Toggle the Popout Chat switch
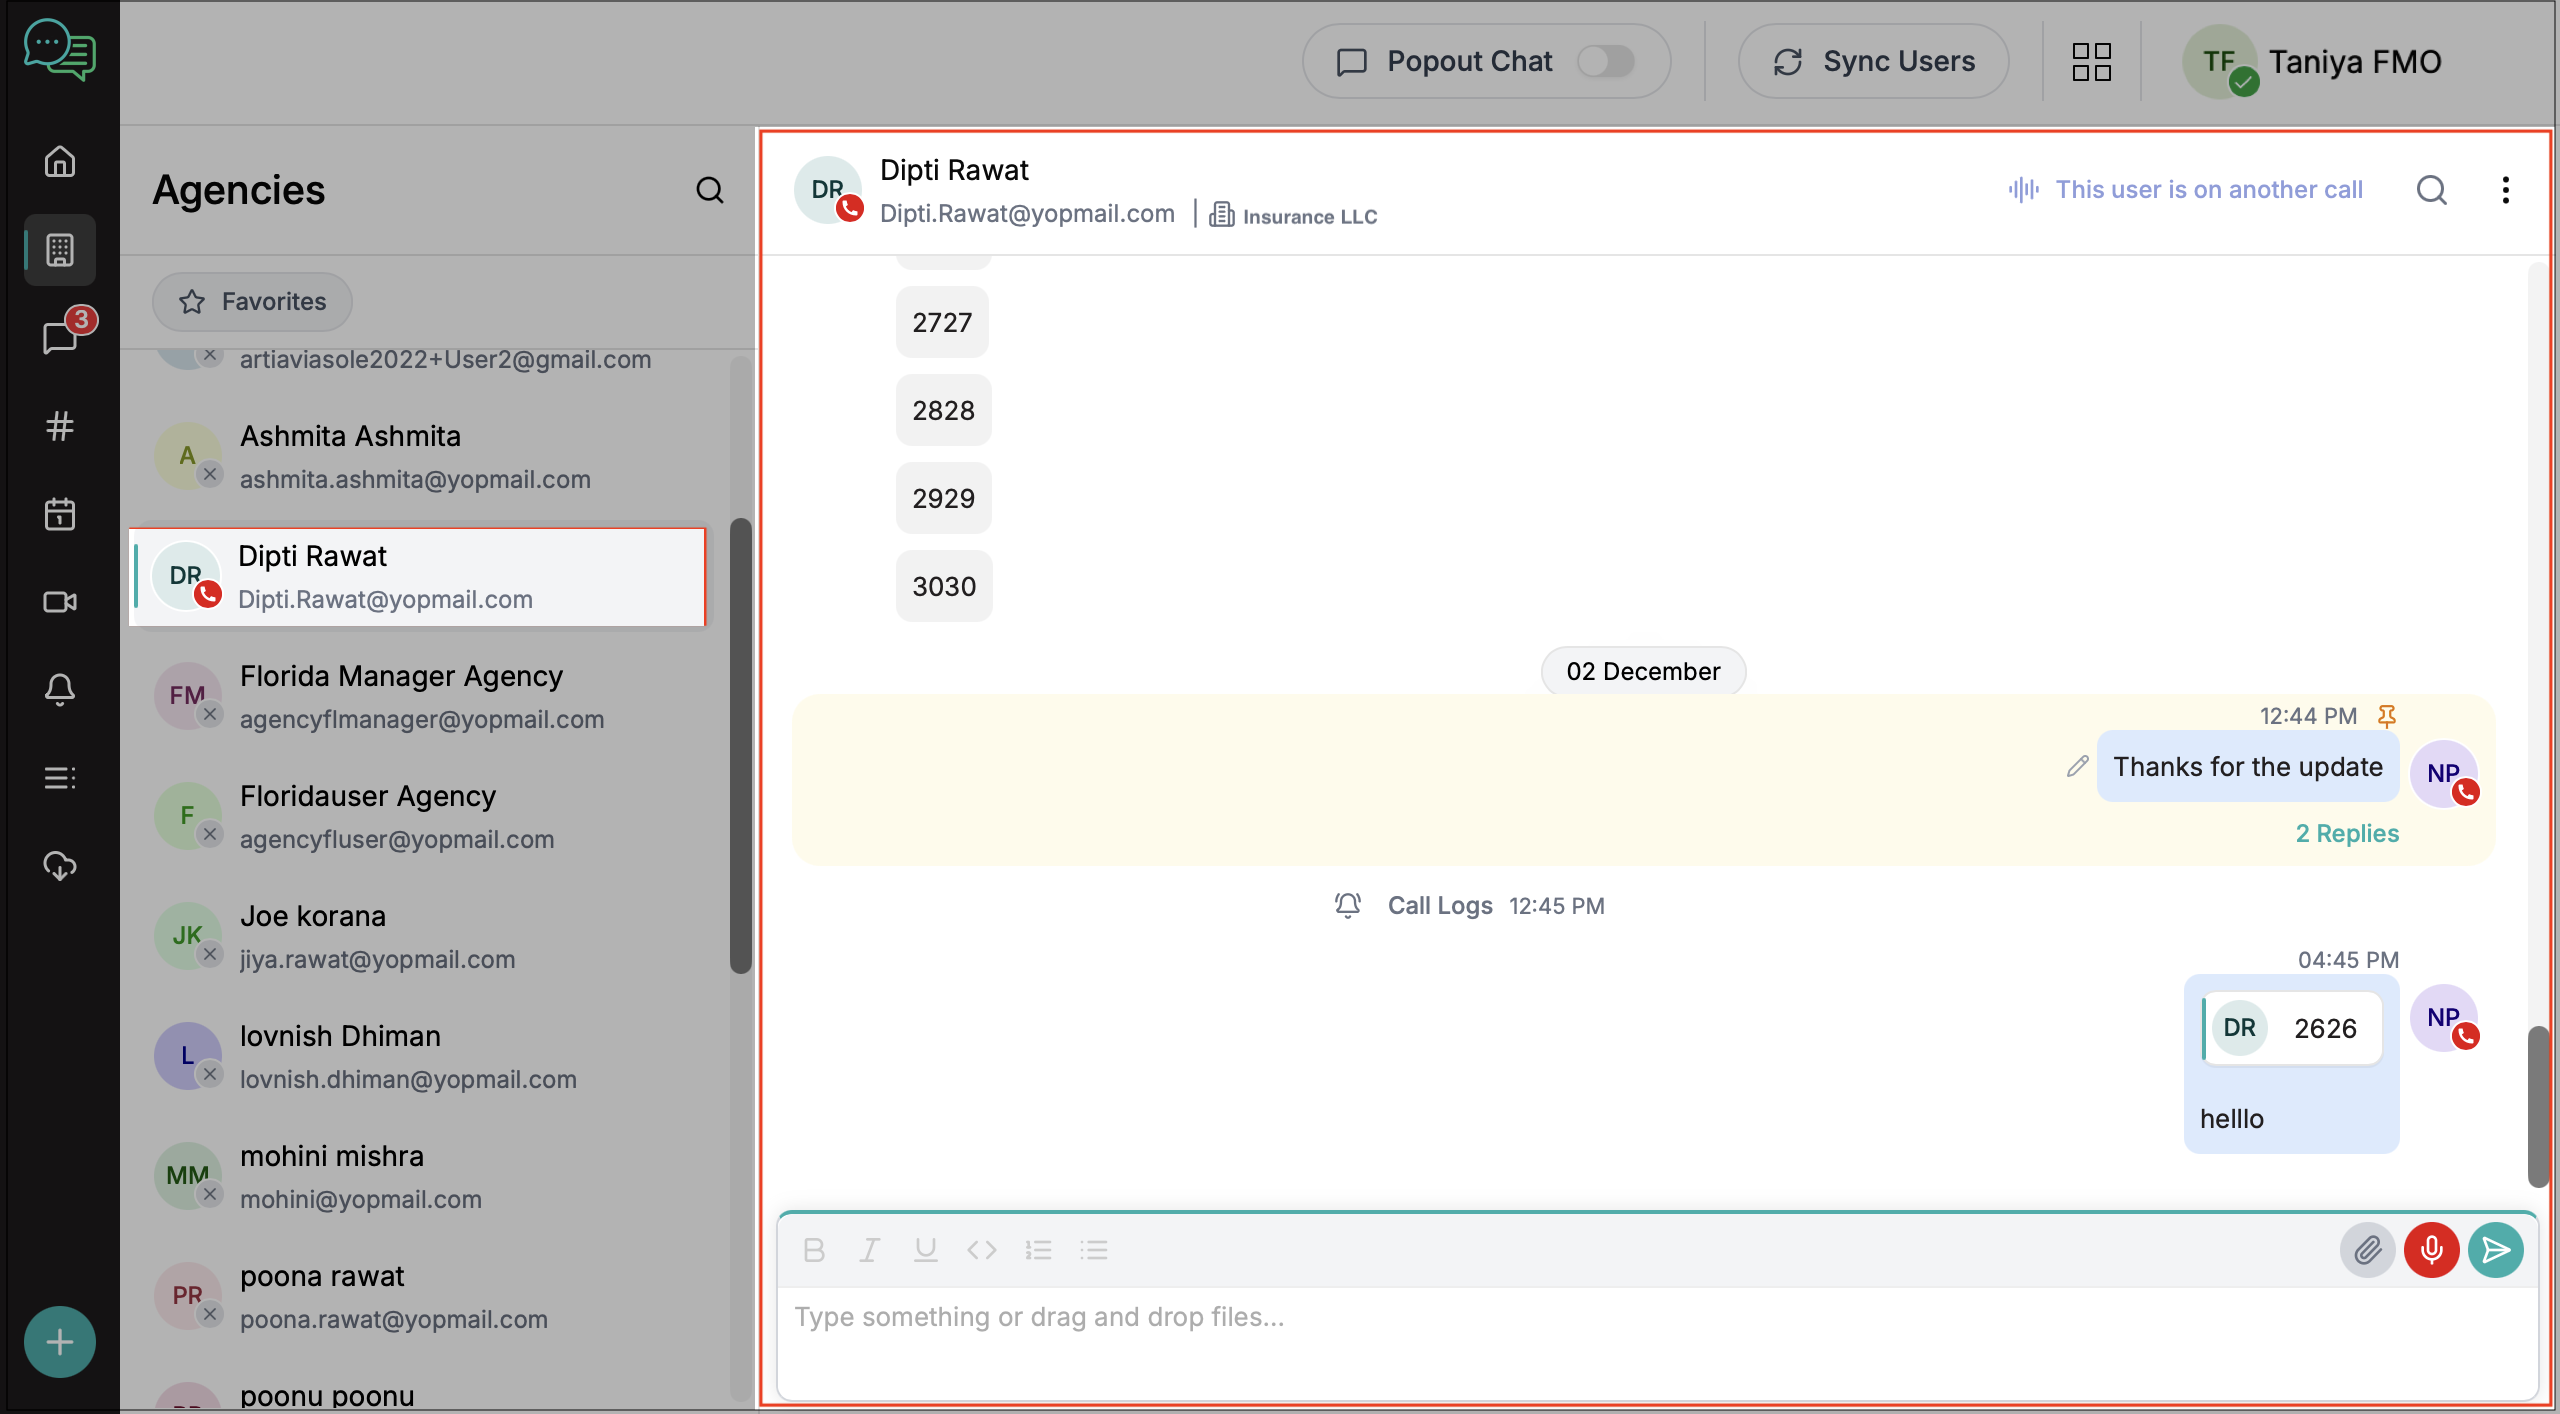This screenshot has height=1414, width=2560. tap(1605, 62)
